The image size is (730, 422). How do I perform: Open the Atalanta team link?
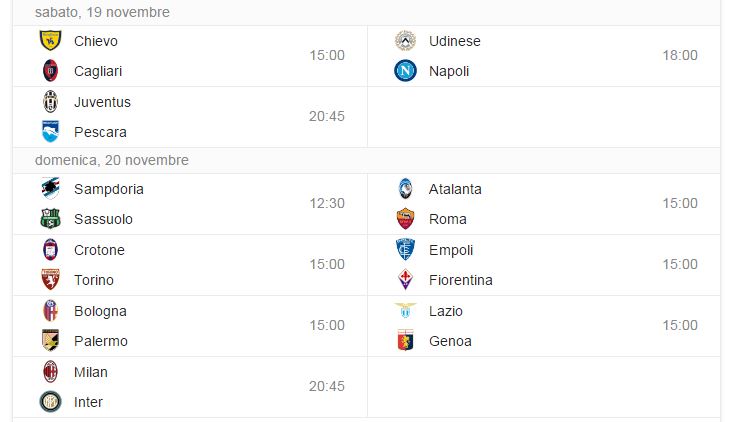455,189
